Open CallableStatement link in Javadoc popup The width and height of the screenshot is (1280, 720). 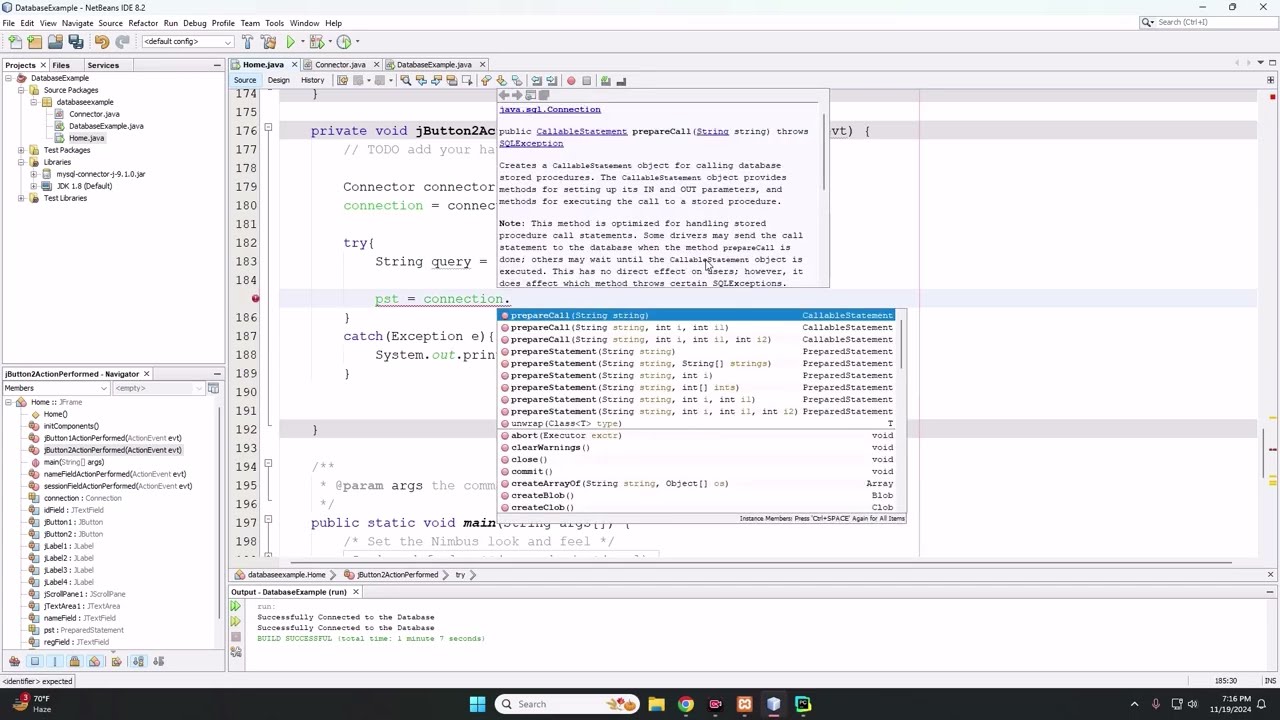[581, 131]
